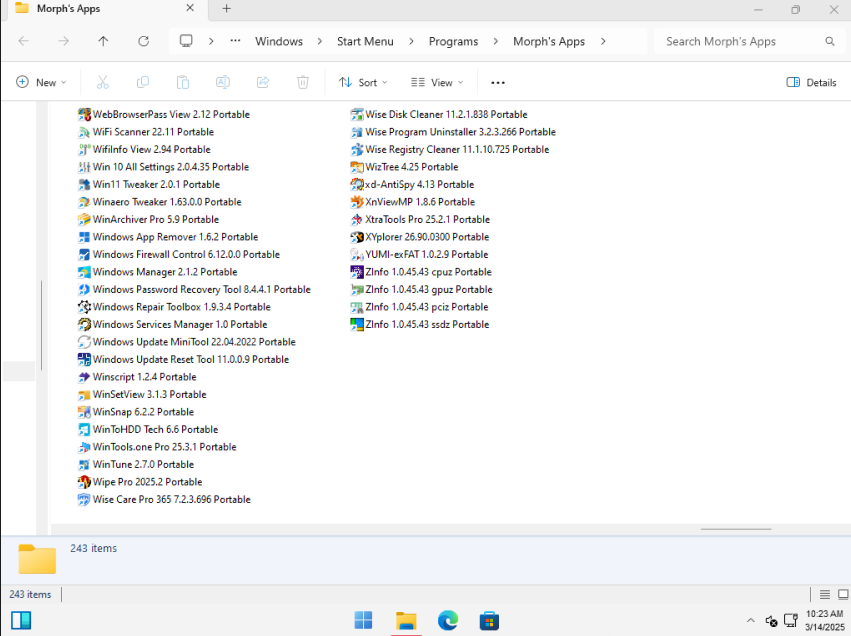Click the This PC monitor icon in address bar
The height and width of the screenshot is (636, 851).
(186, 41)
